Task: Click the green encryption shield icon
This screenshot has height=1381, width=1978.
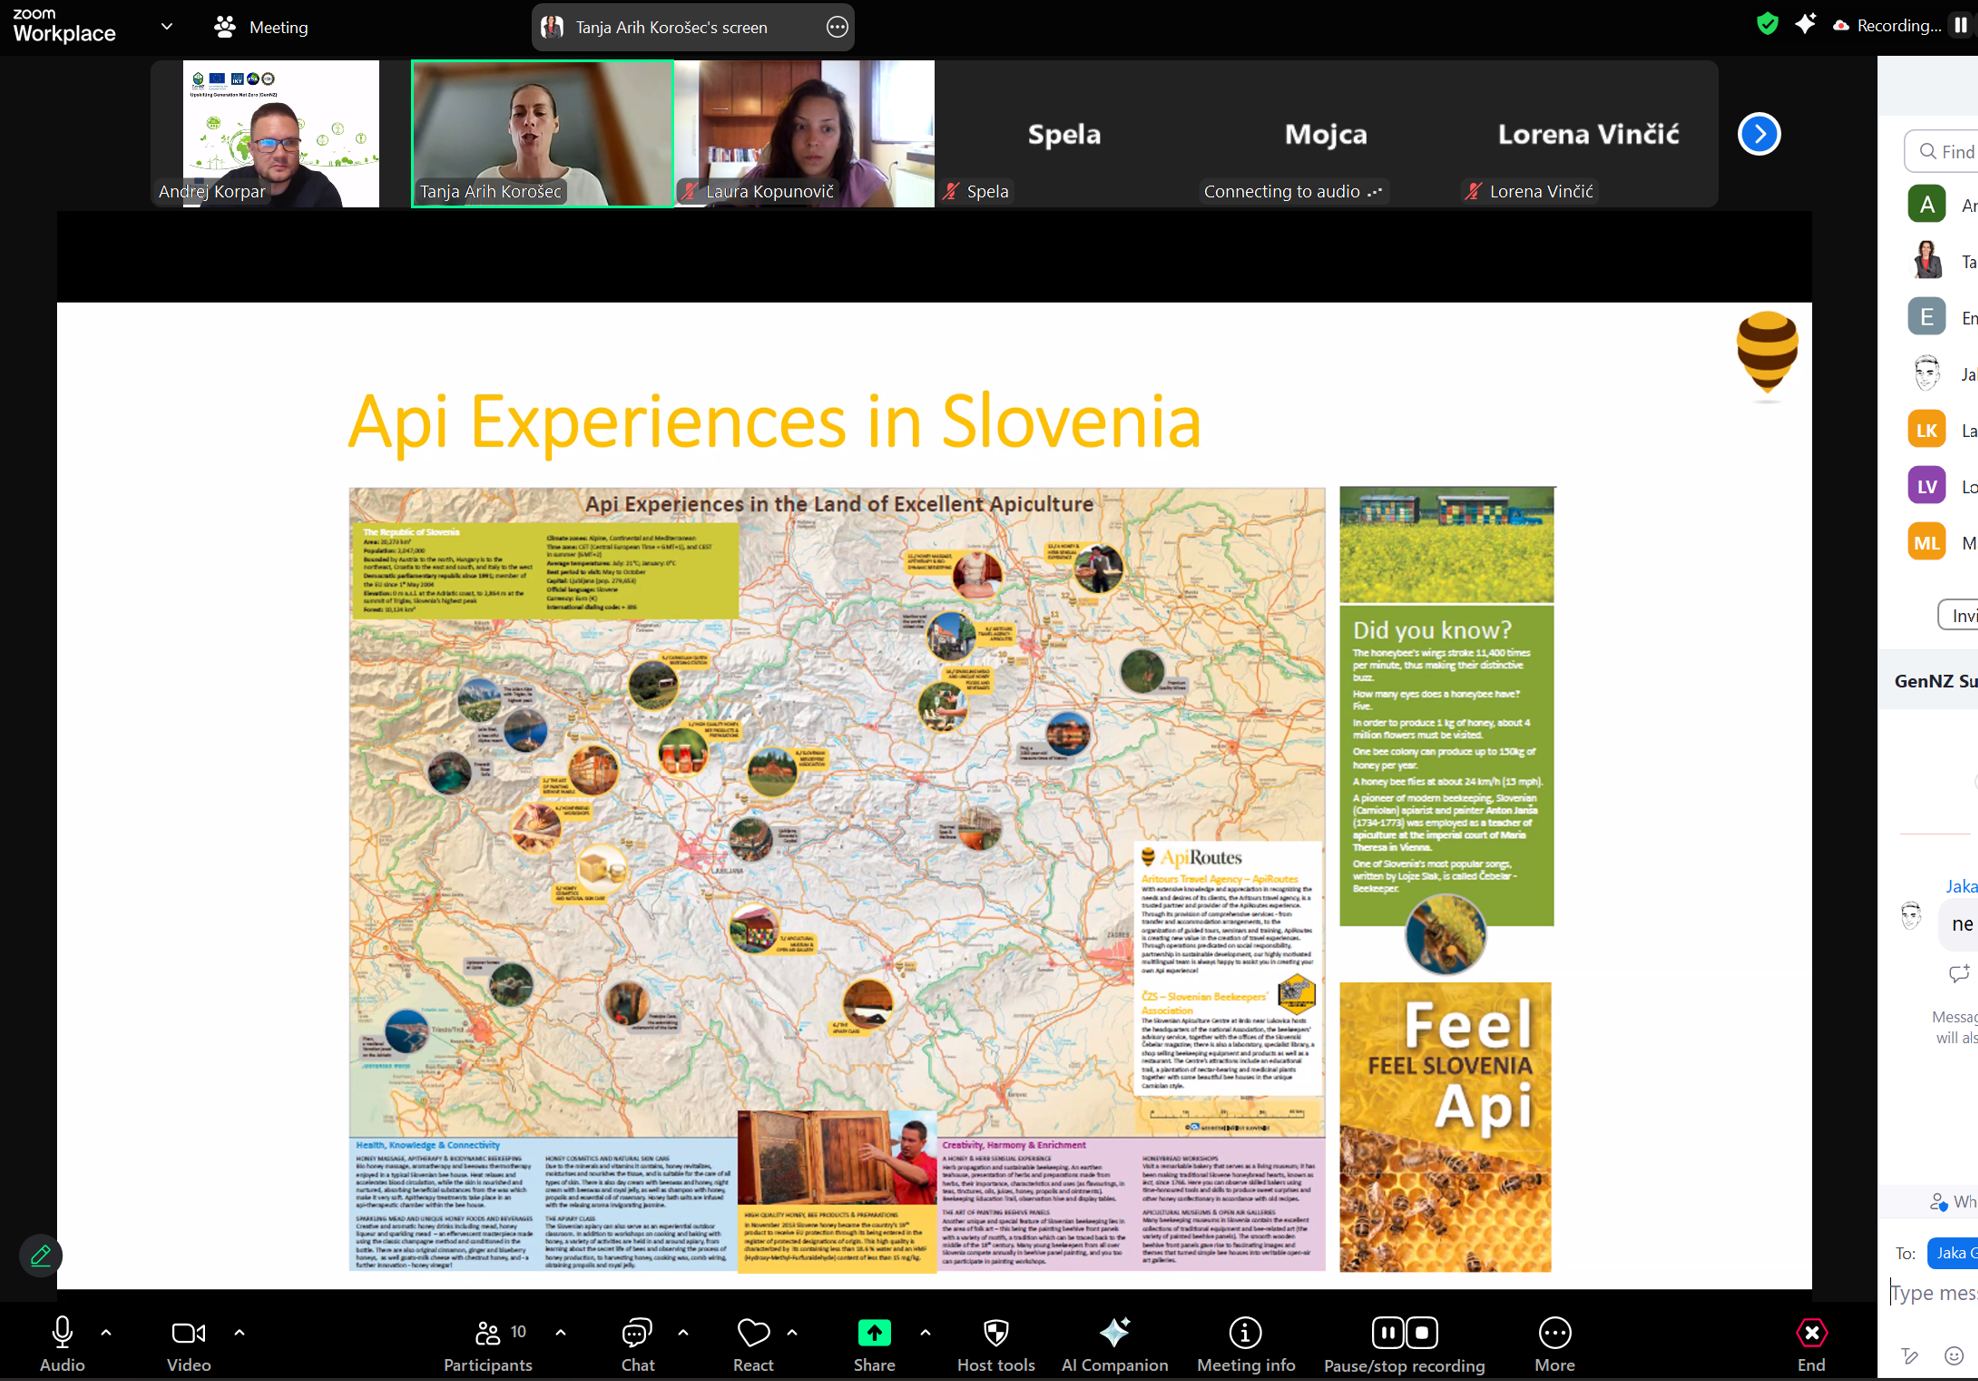Action: tap(1767, 25)
